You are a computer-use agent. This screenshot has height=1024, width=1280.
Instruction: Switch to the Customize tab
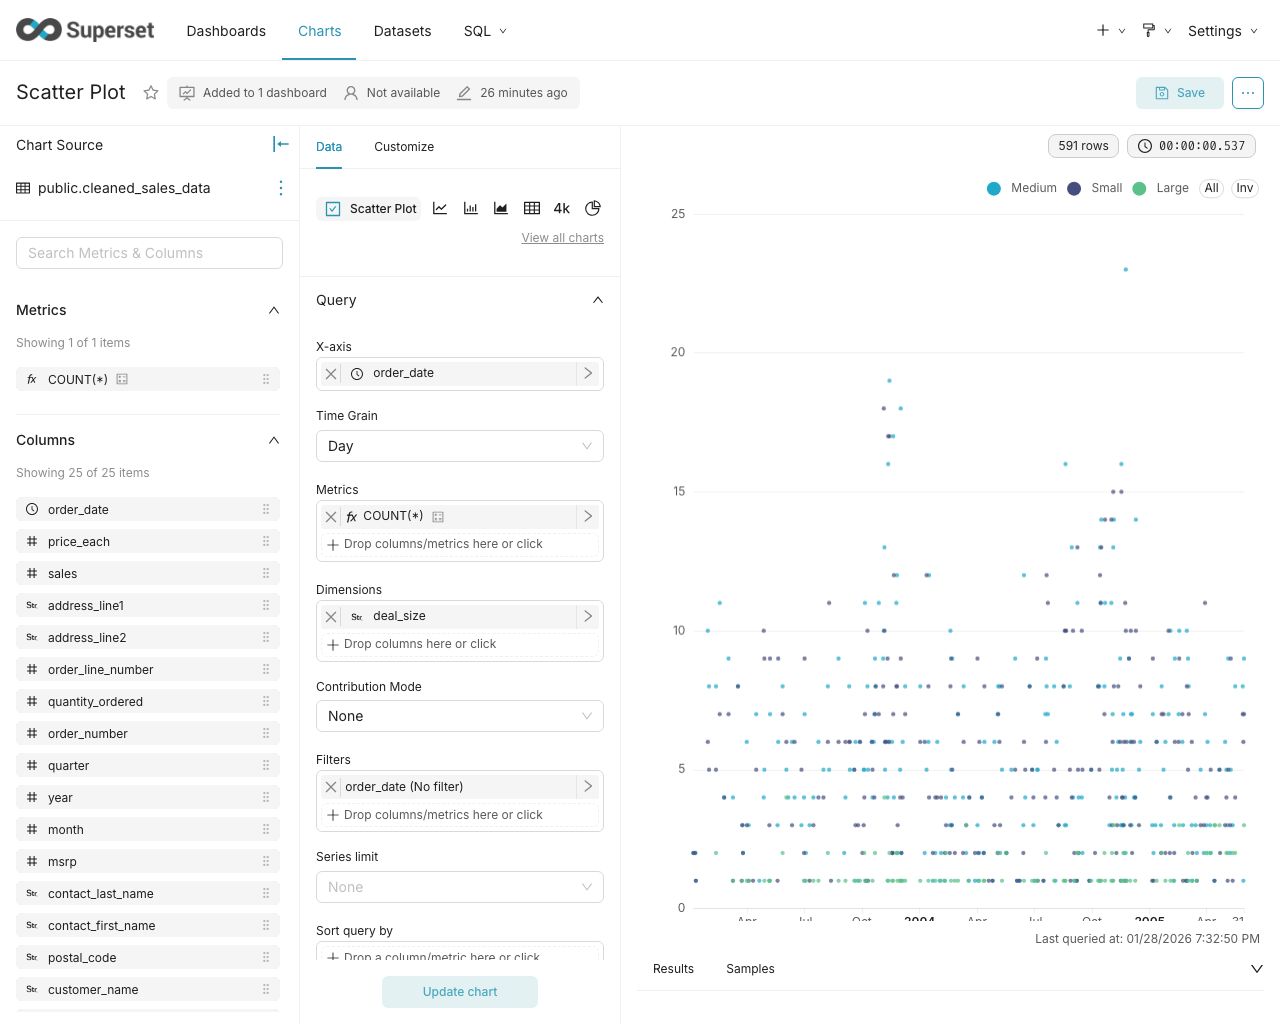point(404,147)
